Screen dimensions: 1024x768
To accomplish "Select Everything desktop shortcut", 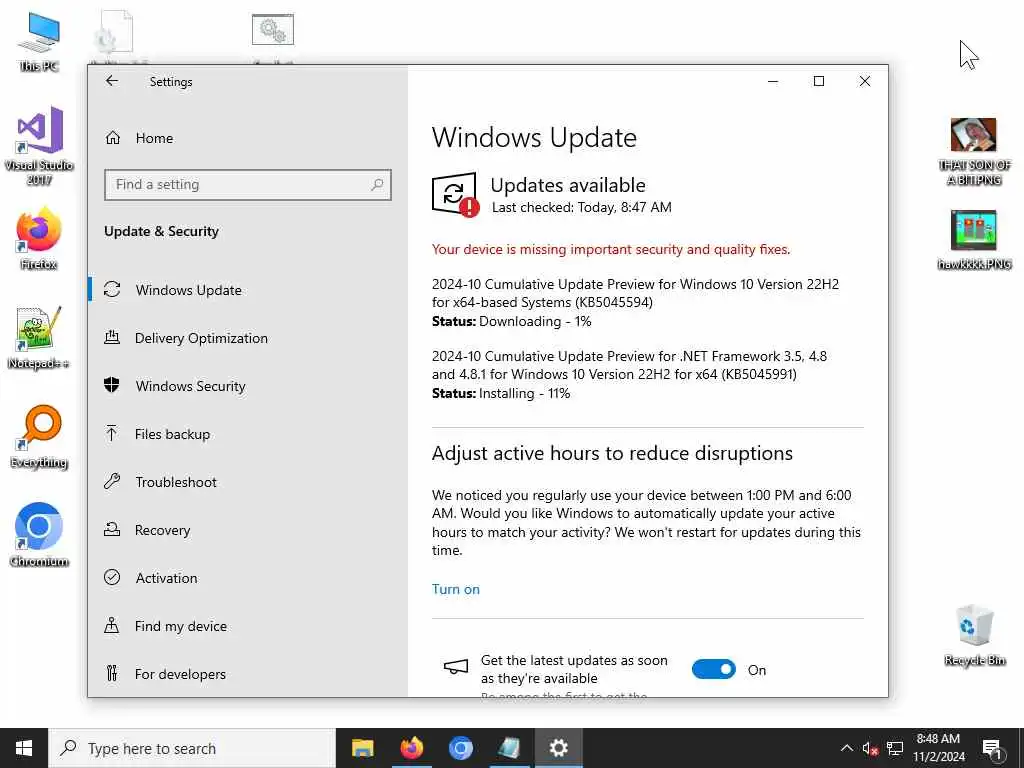I will click(39, 437).
